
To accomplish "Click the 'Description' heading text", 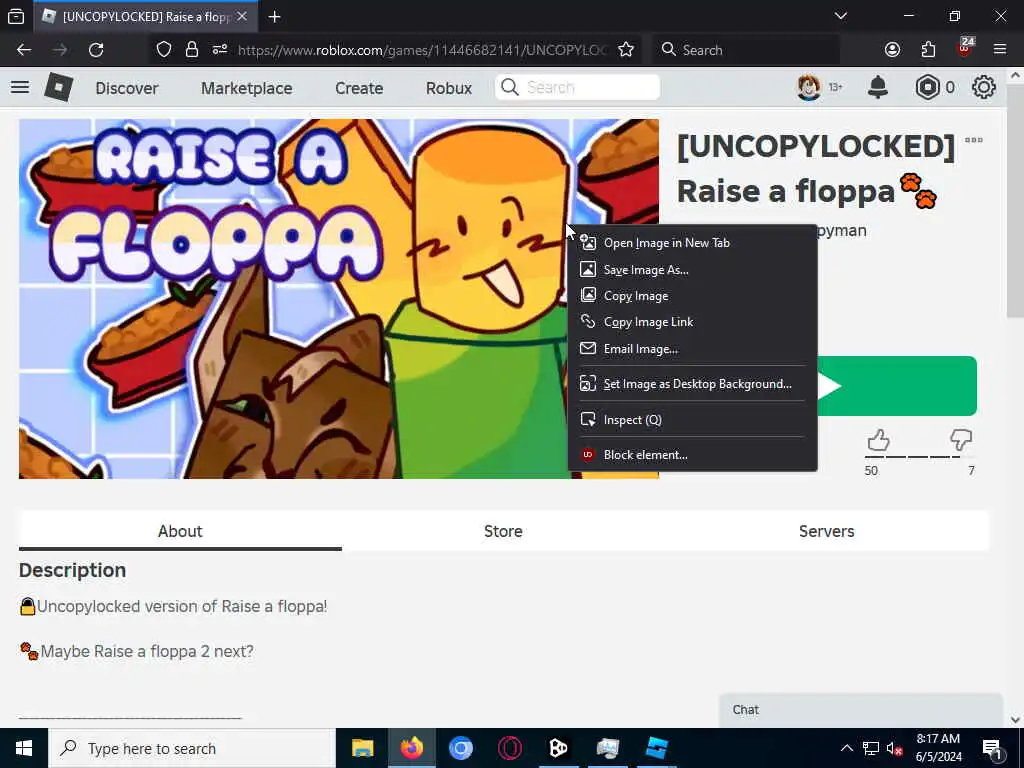I will pyautogui.click(x=72, y=570).
